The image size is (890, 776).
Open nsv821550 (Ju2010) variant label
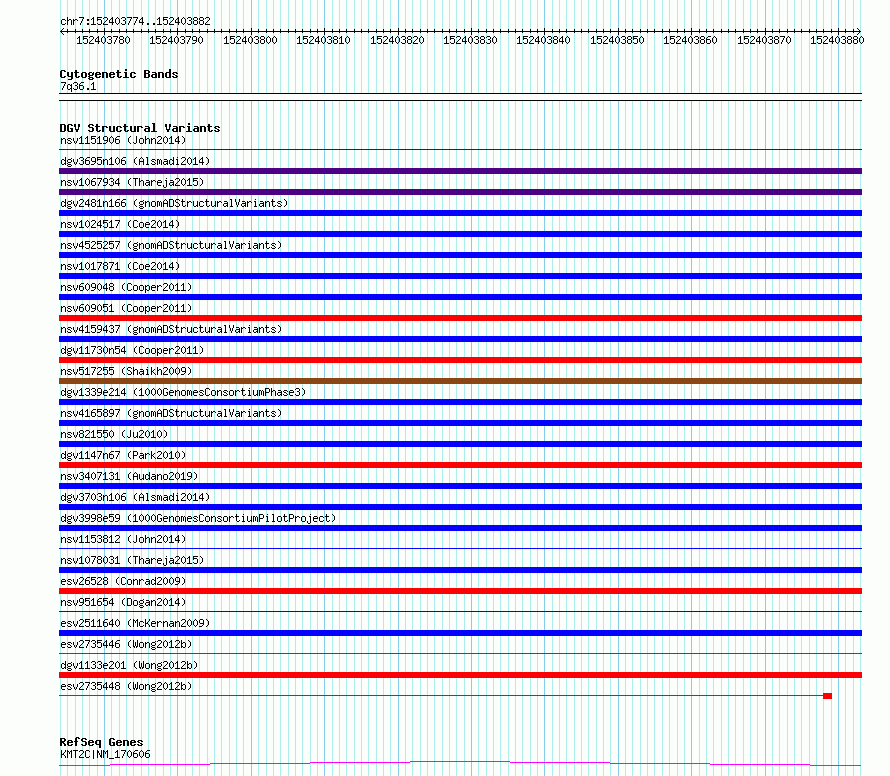point(114,434)
